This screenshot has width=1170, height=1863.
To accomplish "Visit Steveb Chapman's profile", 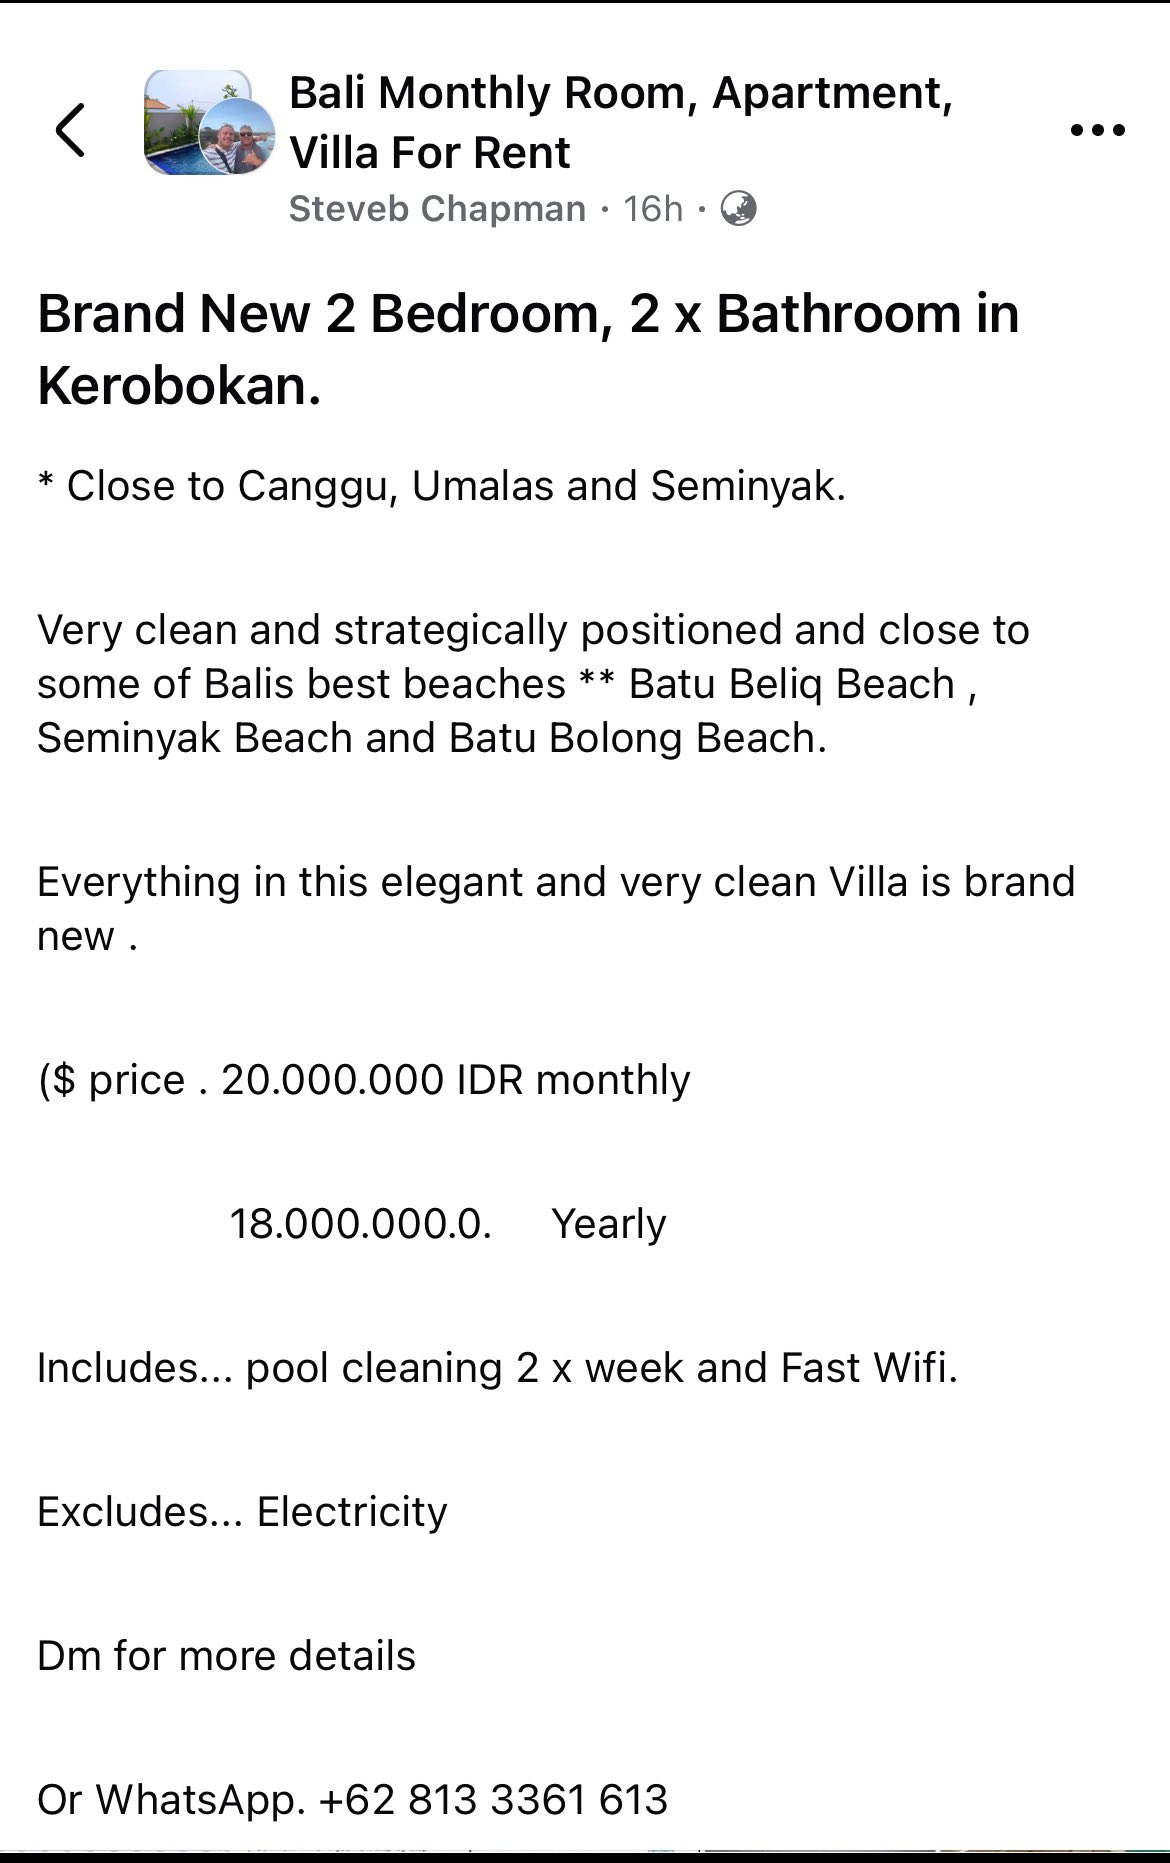I will coord(437,209).
